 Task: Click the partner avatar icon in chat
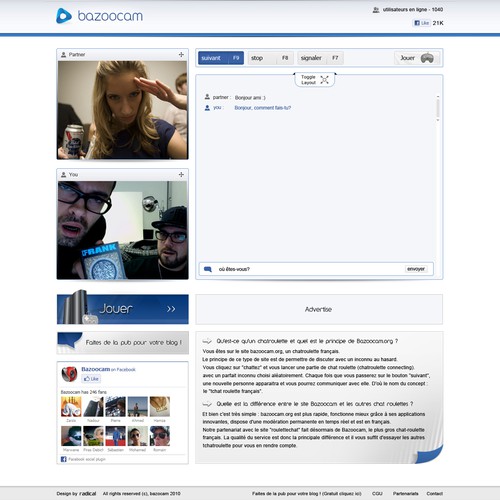pos(207,97)
